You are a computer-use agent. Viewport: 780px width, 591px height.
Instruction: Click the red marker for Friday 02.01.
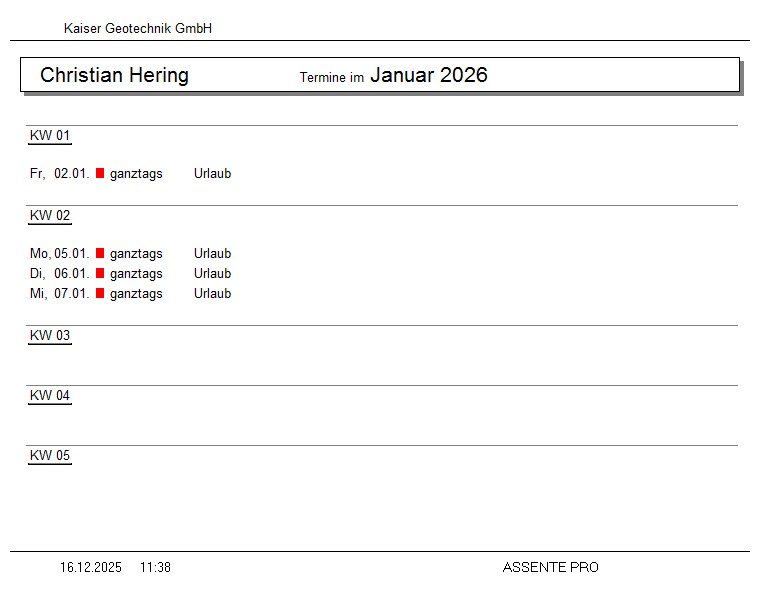tap(100, 173)
